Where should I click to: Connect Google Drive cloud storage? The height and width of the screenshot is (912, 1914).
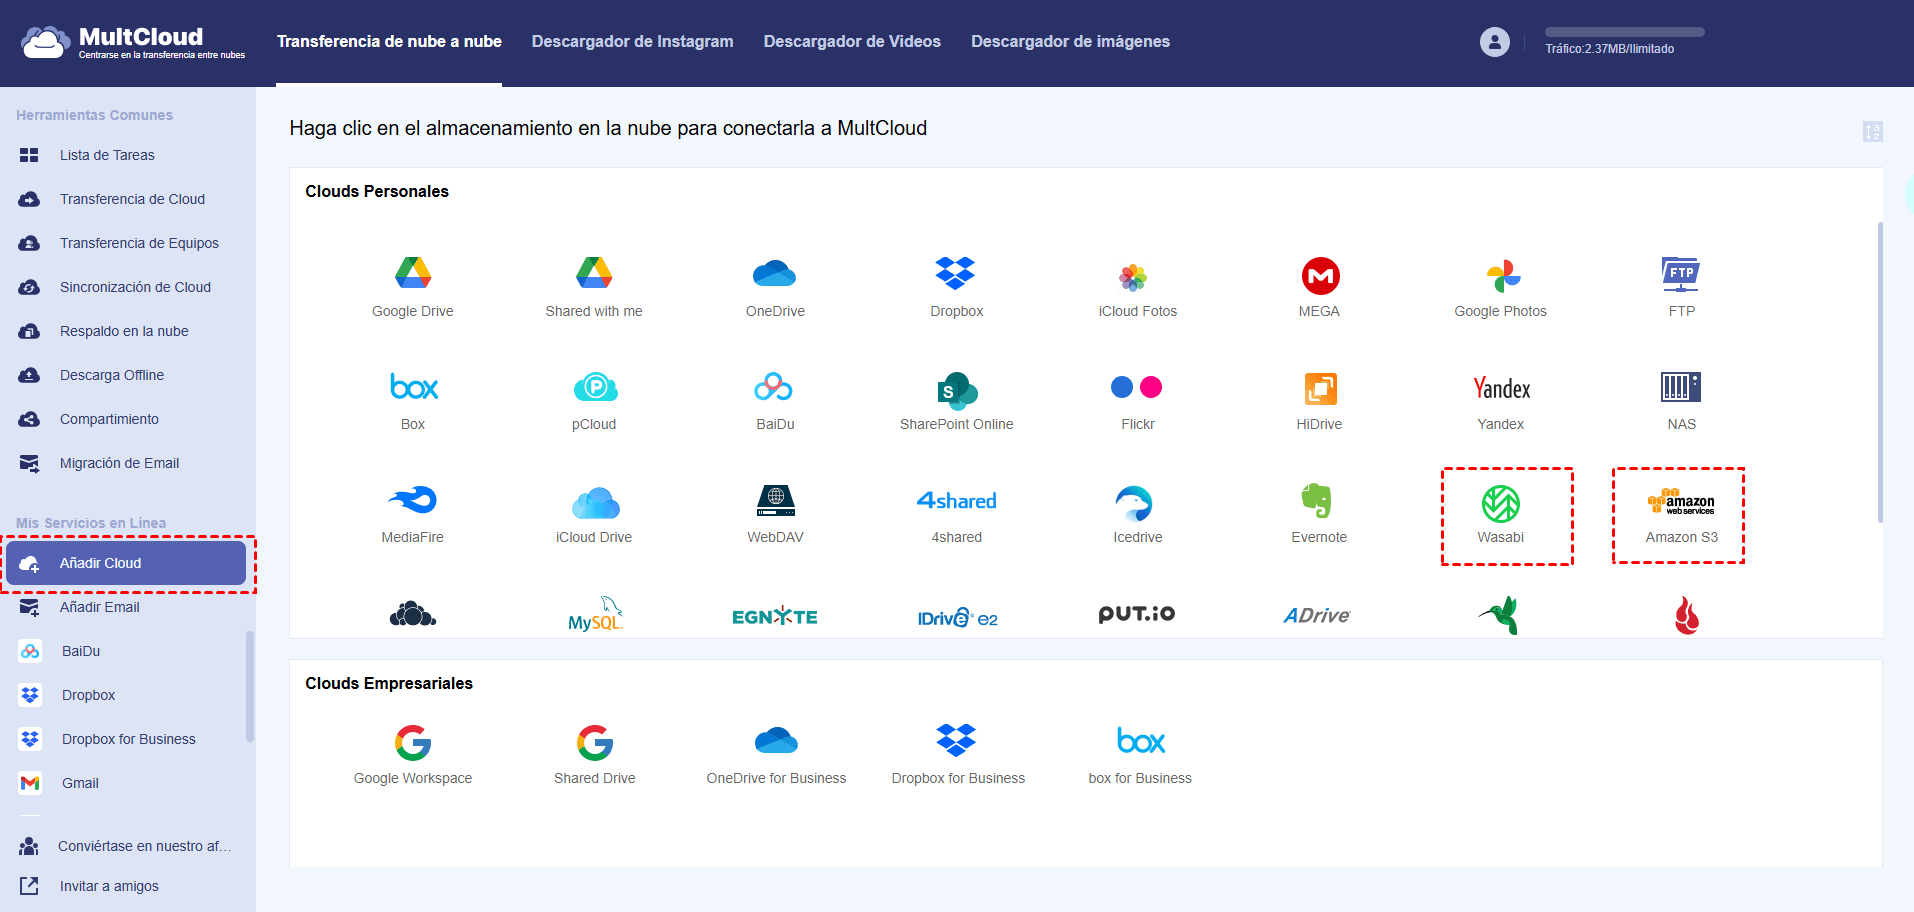point(413,287)
